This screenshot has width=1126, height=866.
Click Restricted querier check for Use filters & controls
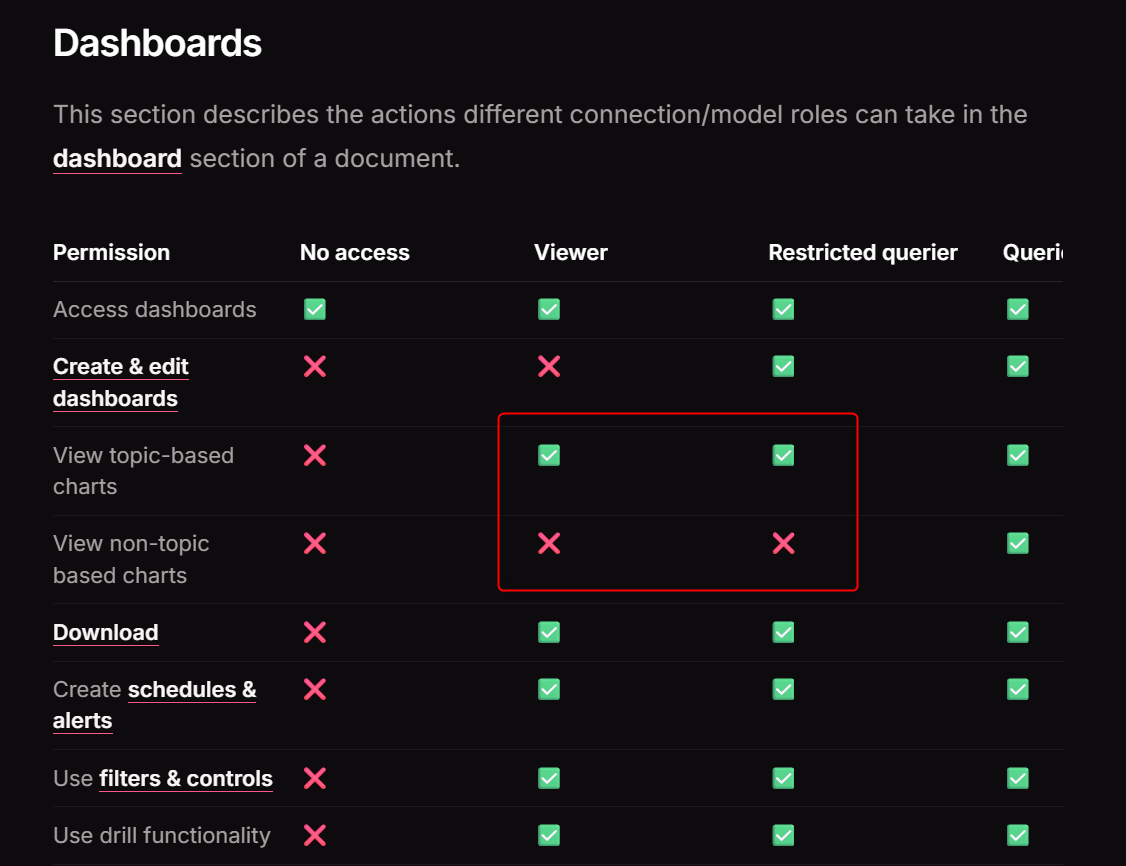tap(783, 778)
